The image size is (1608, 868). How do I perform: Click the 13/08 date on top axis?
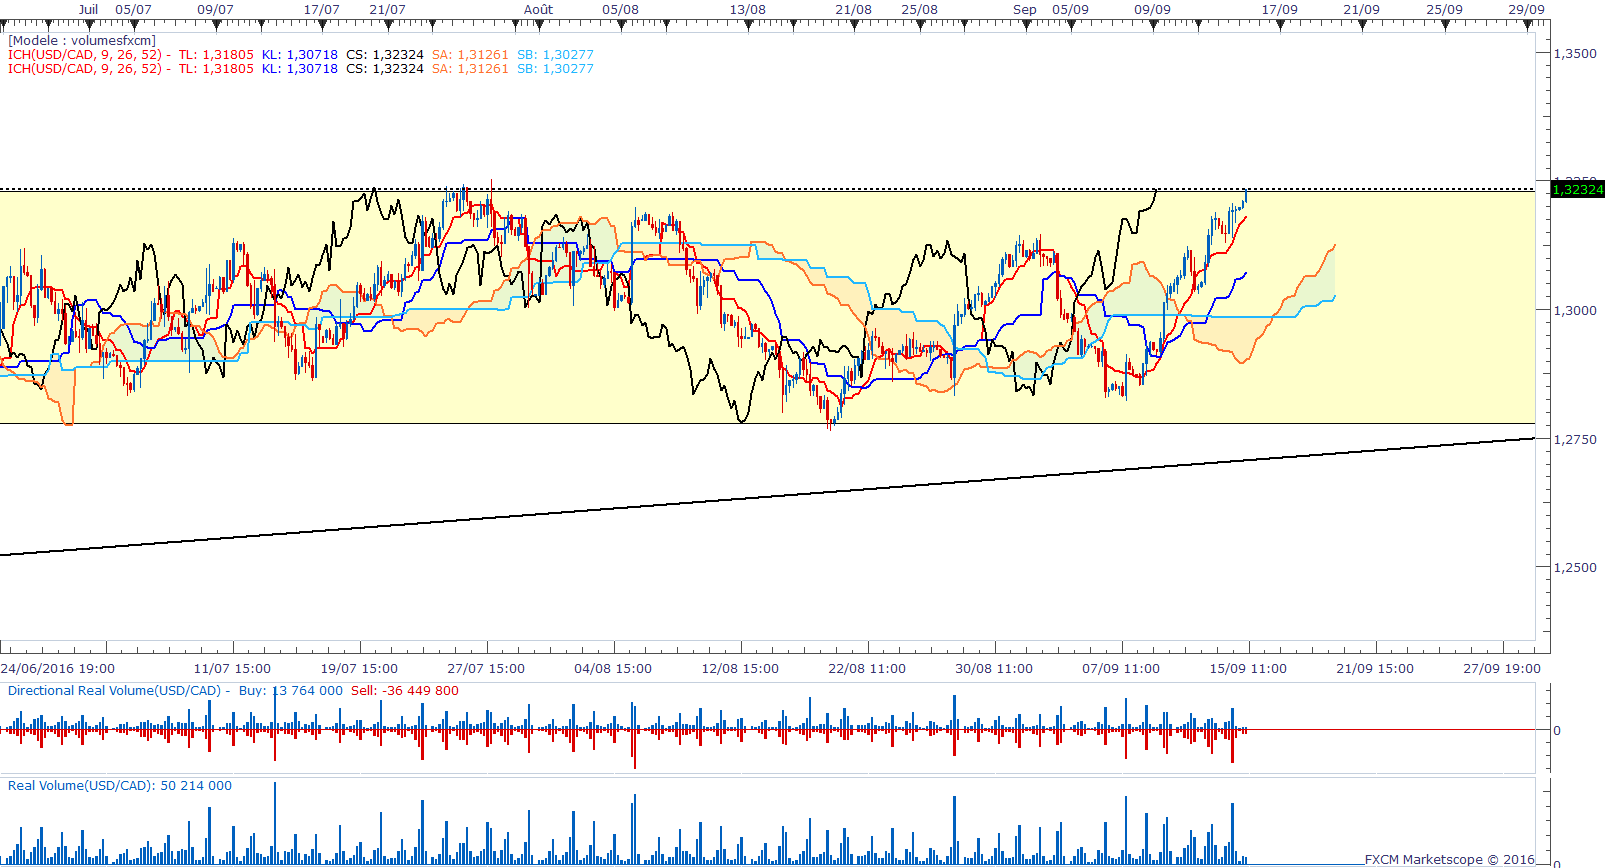(x=747, y=9)
